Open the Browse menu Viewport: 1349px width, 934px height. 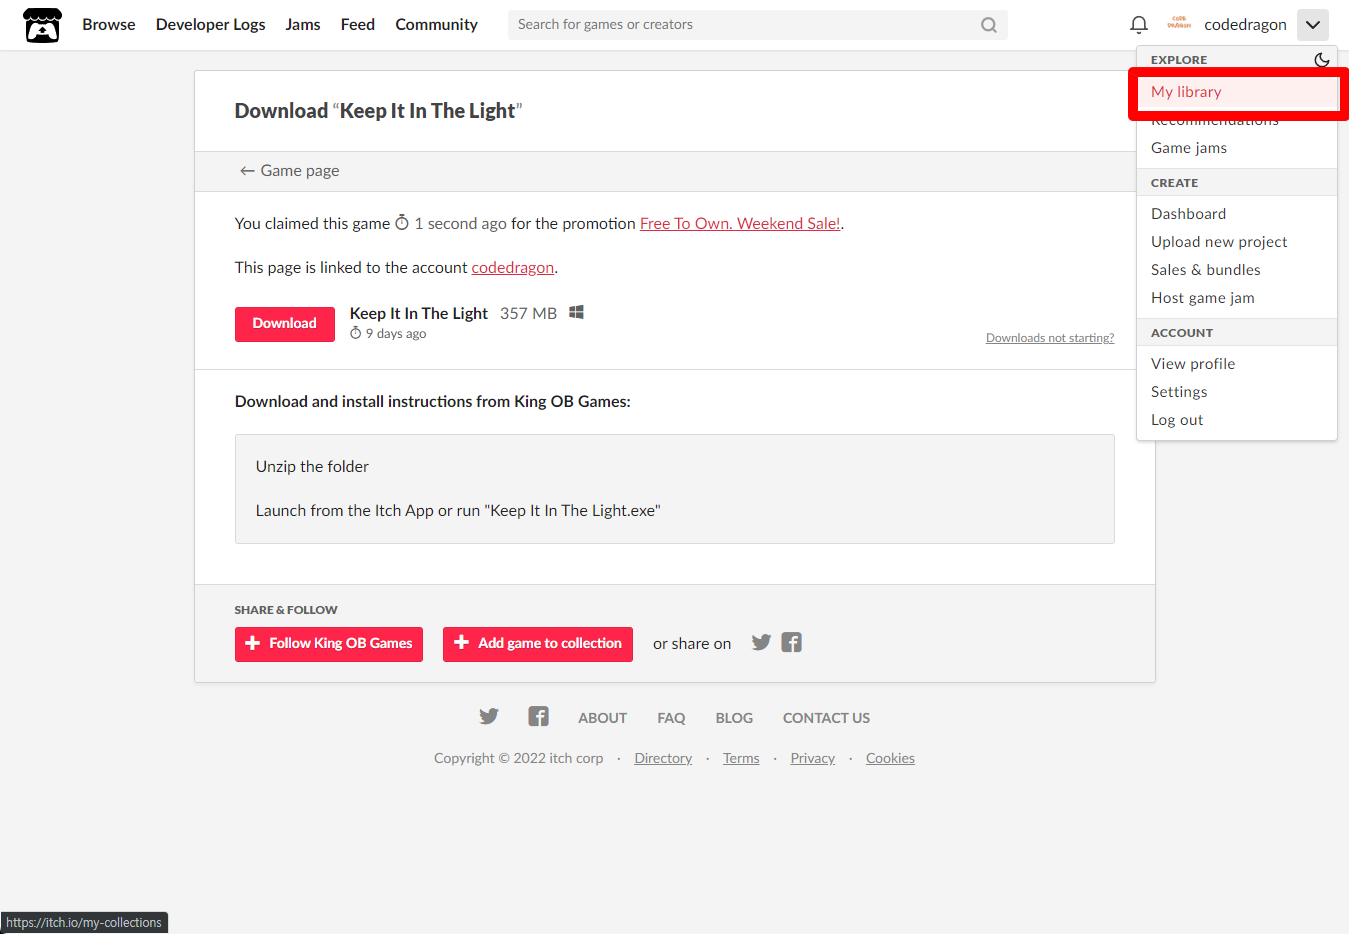pos(109,25)
